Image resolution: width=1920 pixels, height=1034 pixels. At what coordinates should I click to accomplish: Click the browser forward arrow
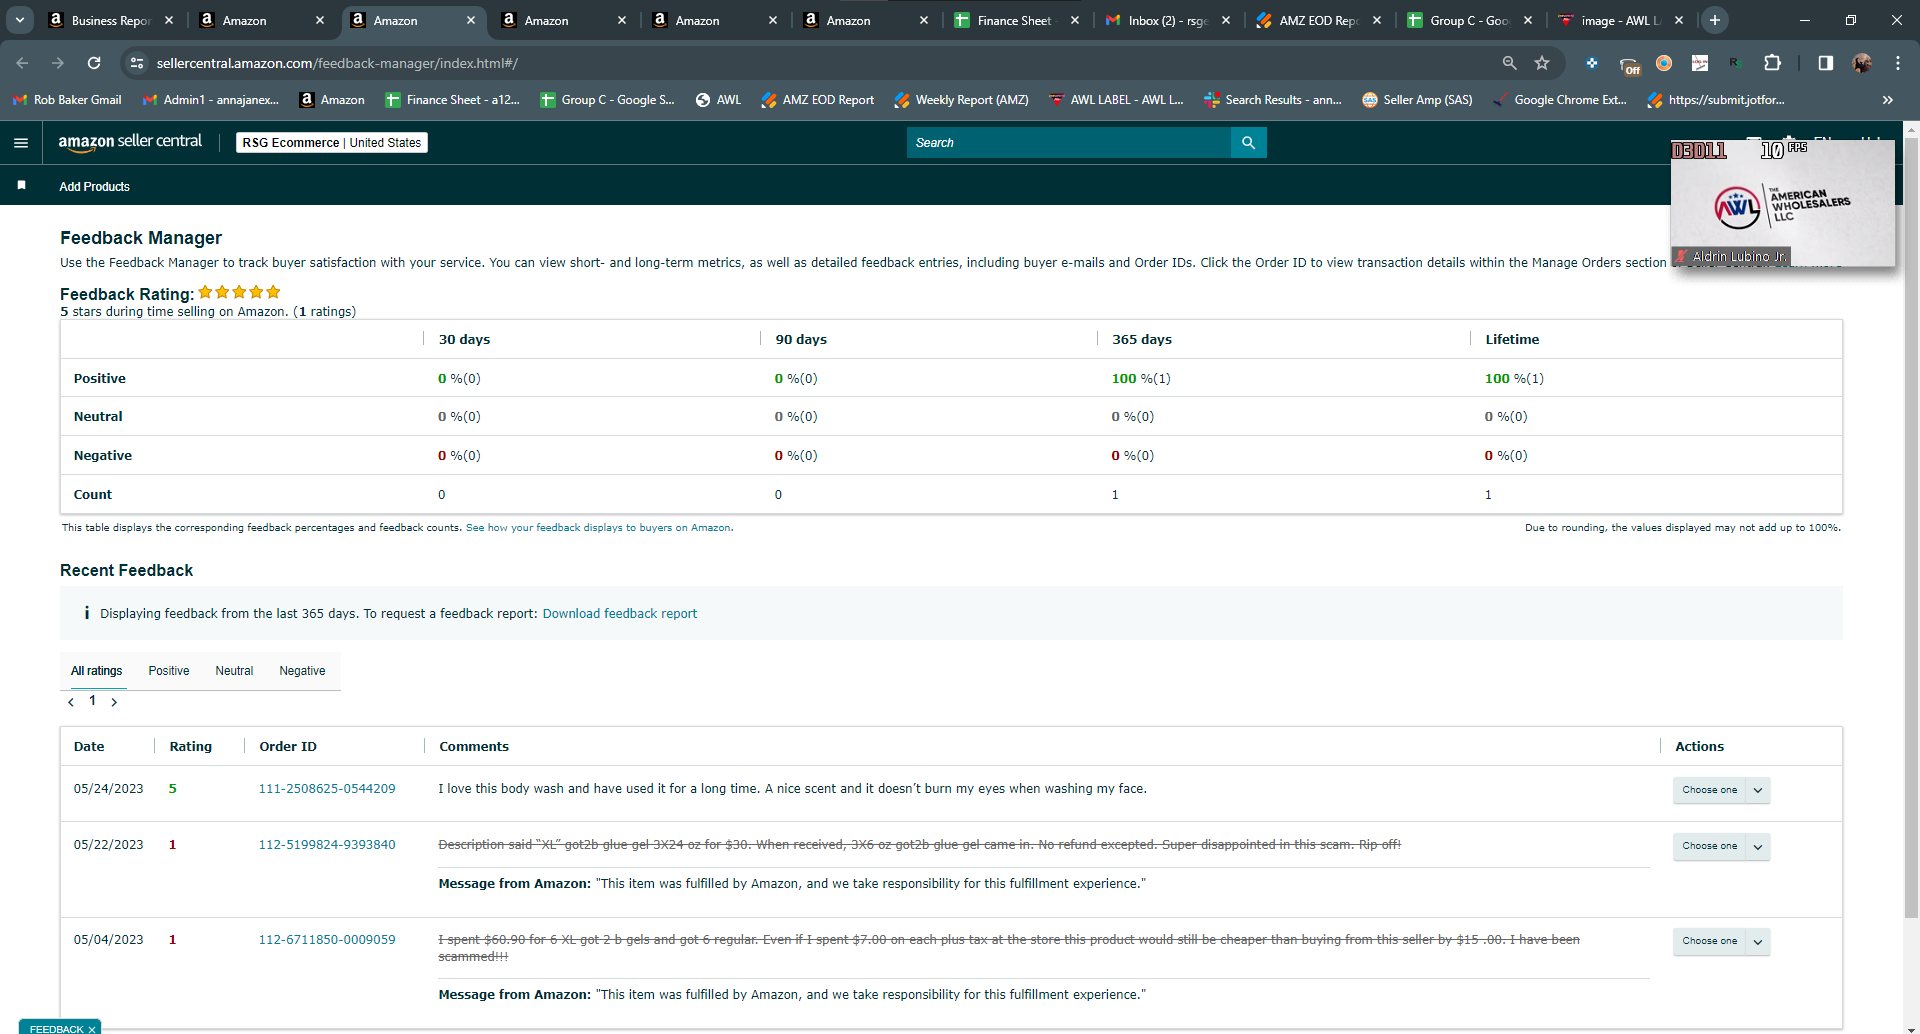pos(58,63)
